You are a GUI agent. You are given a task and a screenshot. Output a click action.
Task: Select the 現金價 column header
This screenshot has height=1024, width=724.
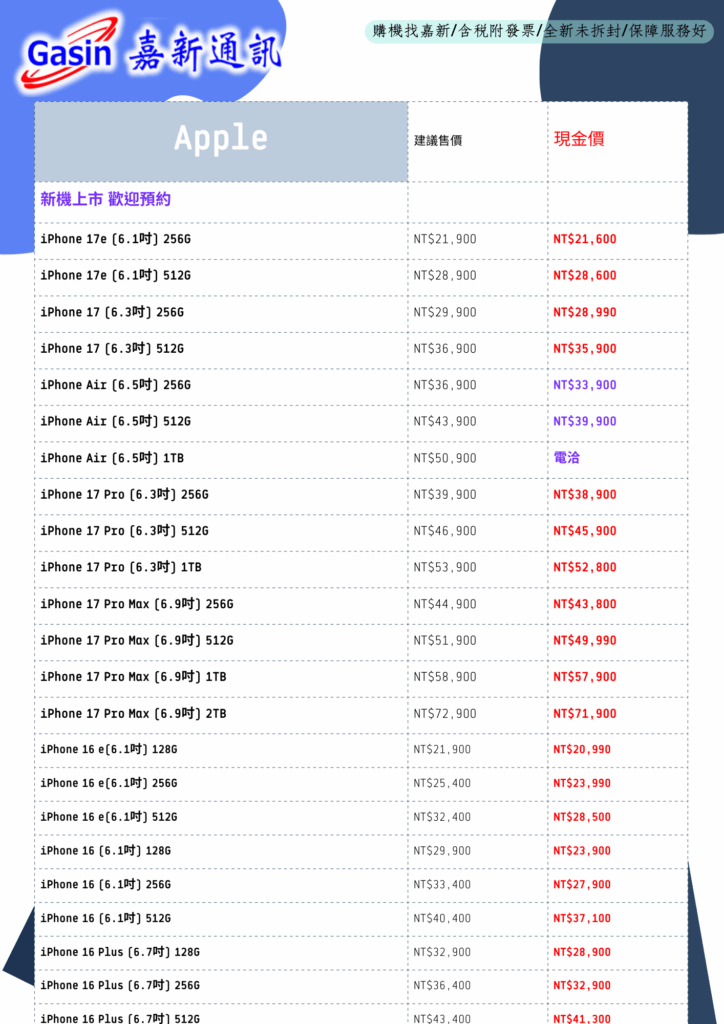[579, 139]
